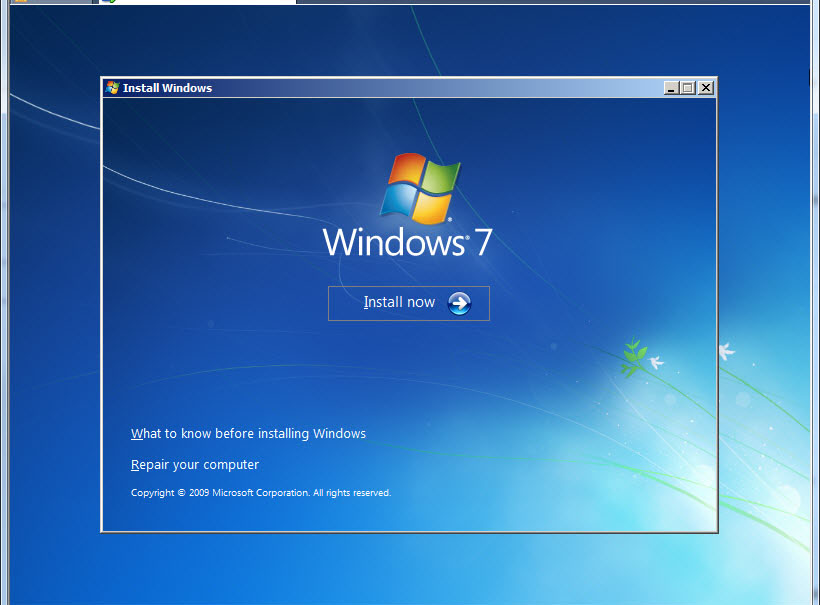Click the small icon in the leftmost top tab
This screenshot has width=820, height=605.
coord(20,3)
